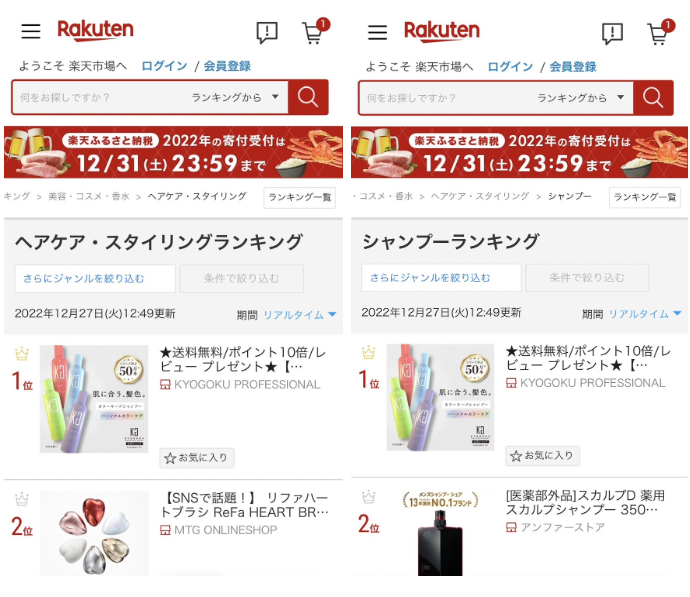Select 美容・コスメ・香水 breadcrumb on left

tap(89, 196)
